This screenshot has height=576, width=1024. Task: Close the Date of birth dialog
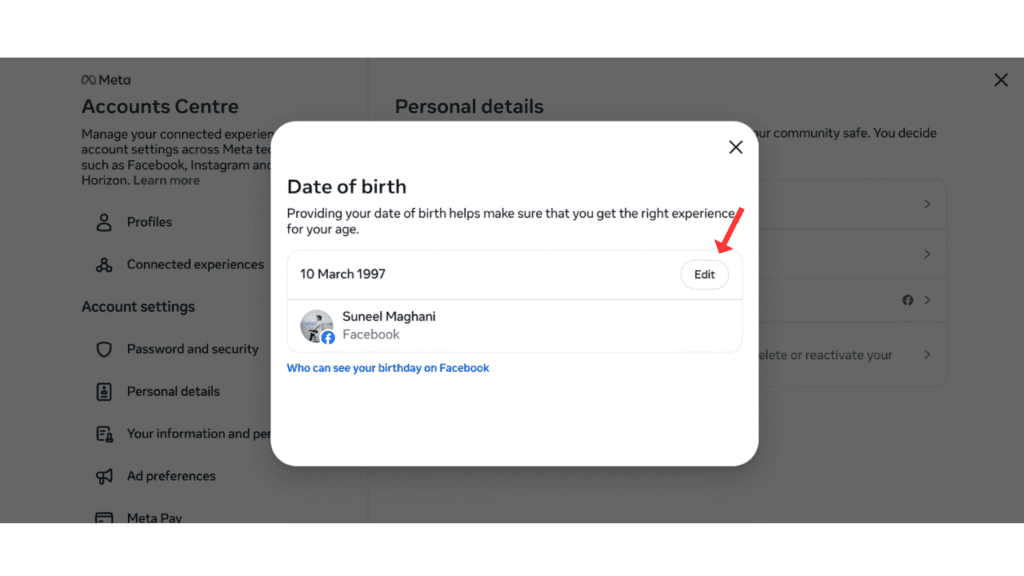point(735,146)
